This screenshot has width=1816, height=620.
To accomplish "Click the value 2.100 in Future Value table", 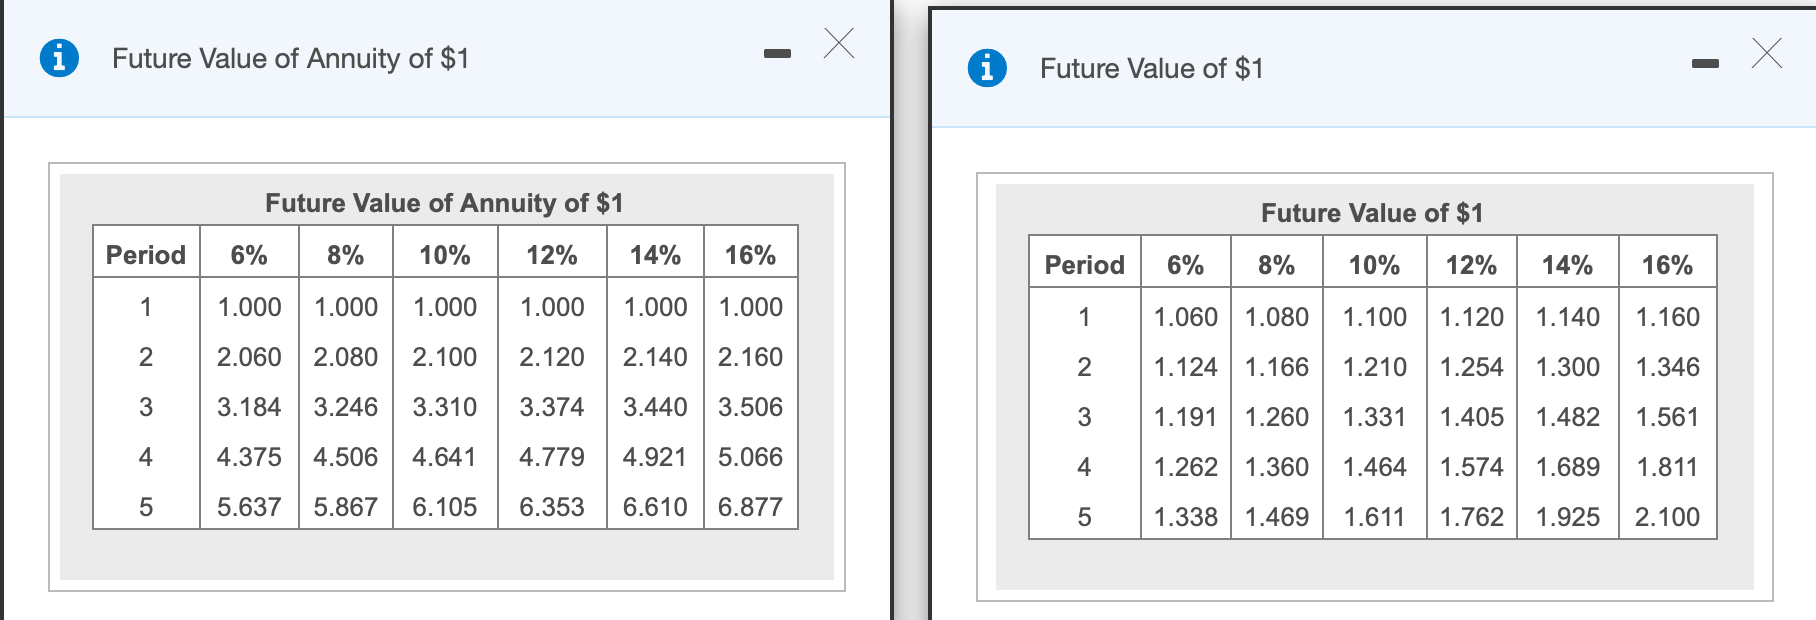I will pos(1667,517).
